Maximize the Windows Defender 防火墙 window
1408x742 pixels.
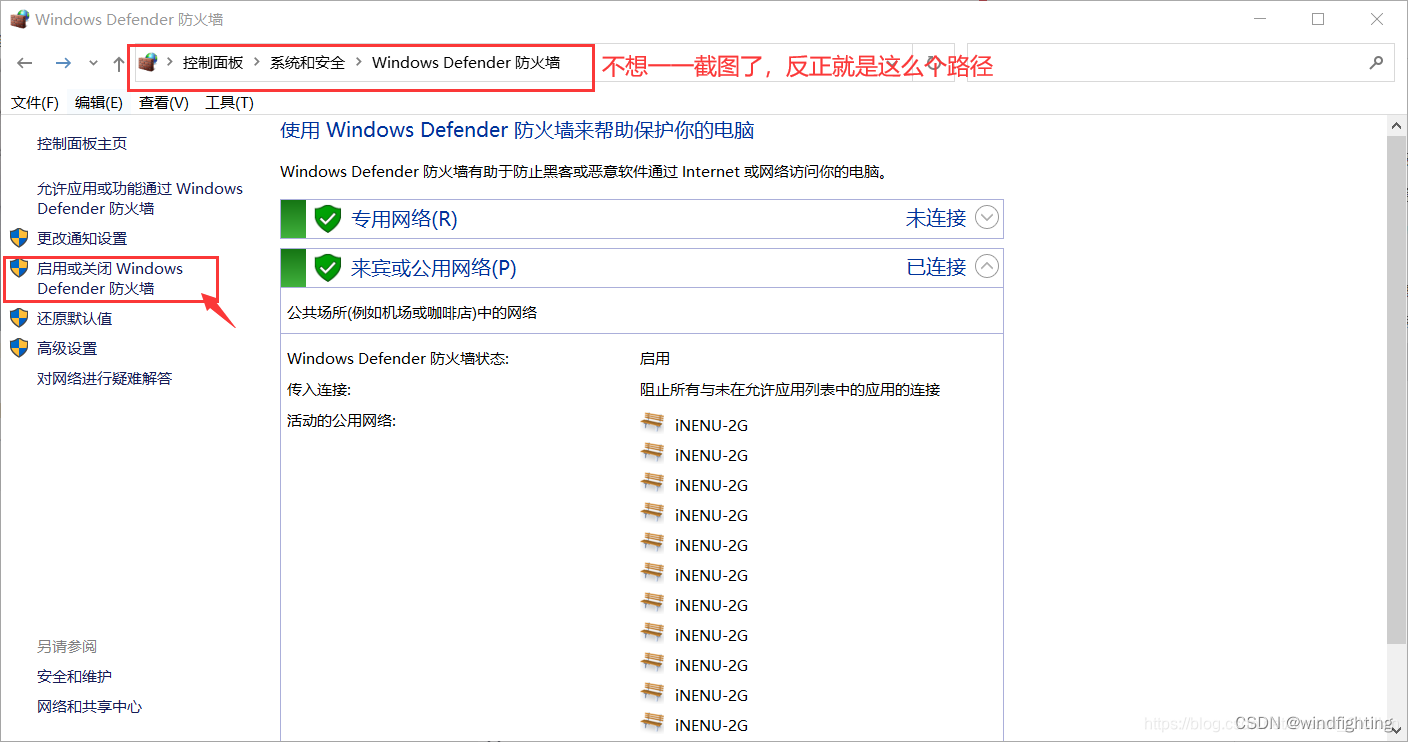(x=1318, y=18)
